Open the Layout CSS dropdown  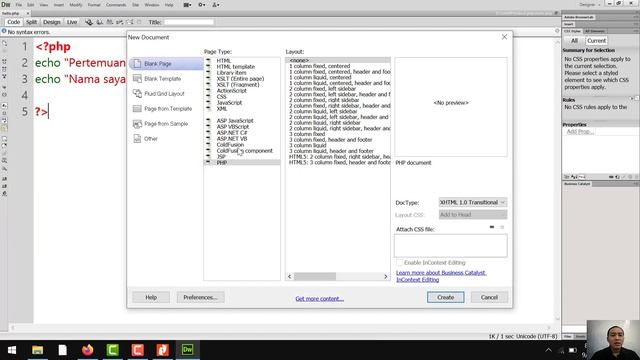click(473, 215)
